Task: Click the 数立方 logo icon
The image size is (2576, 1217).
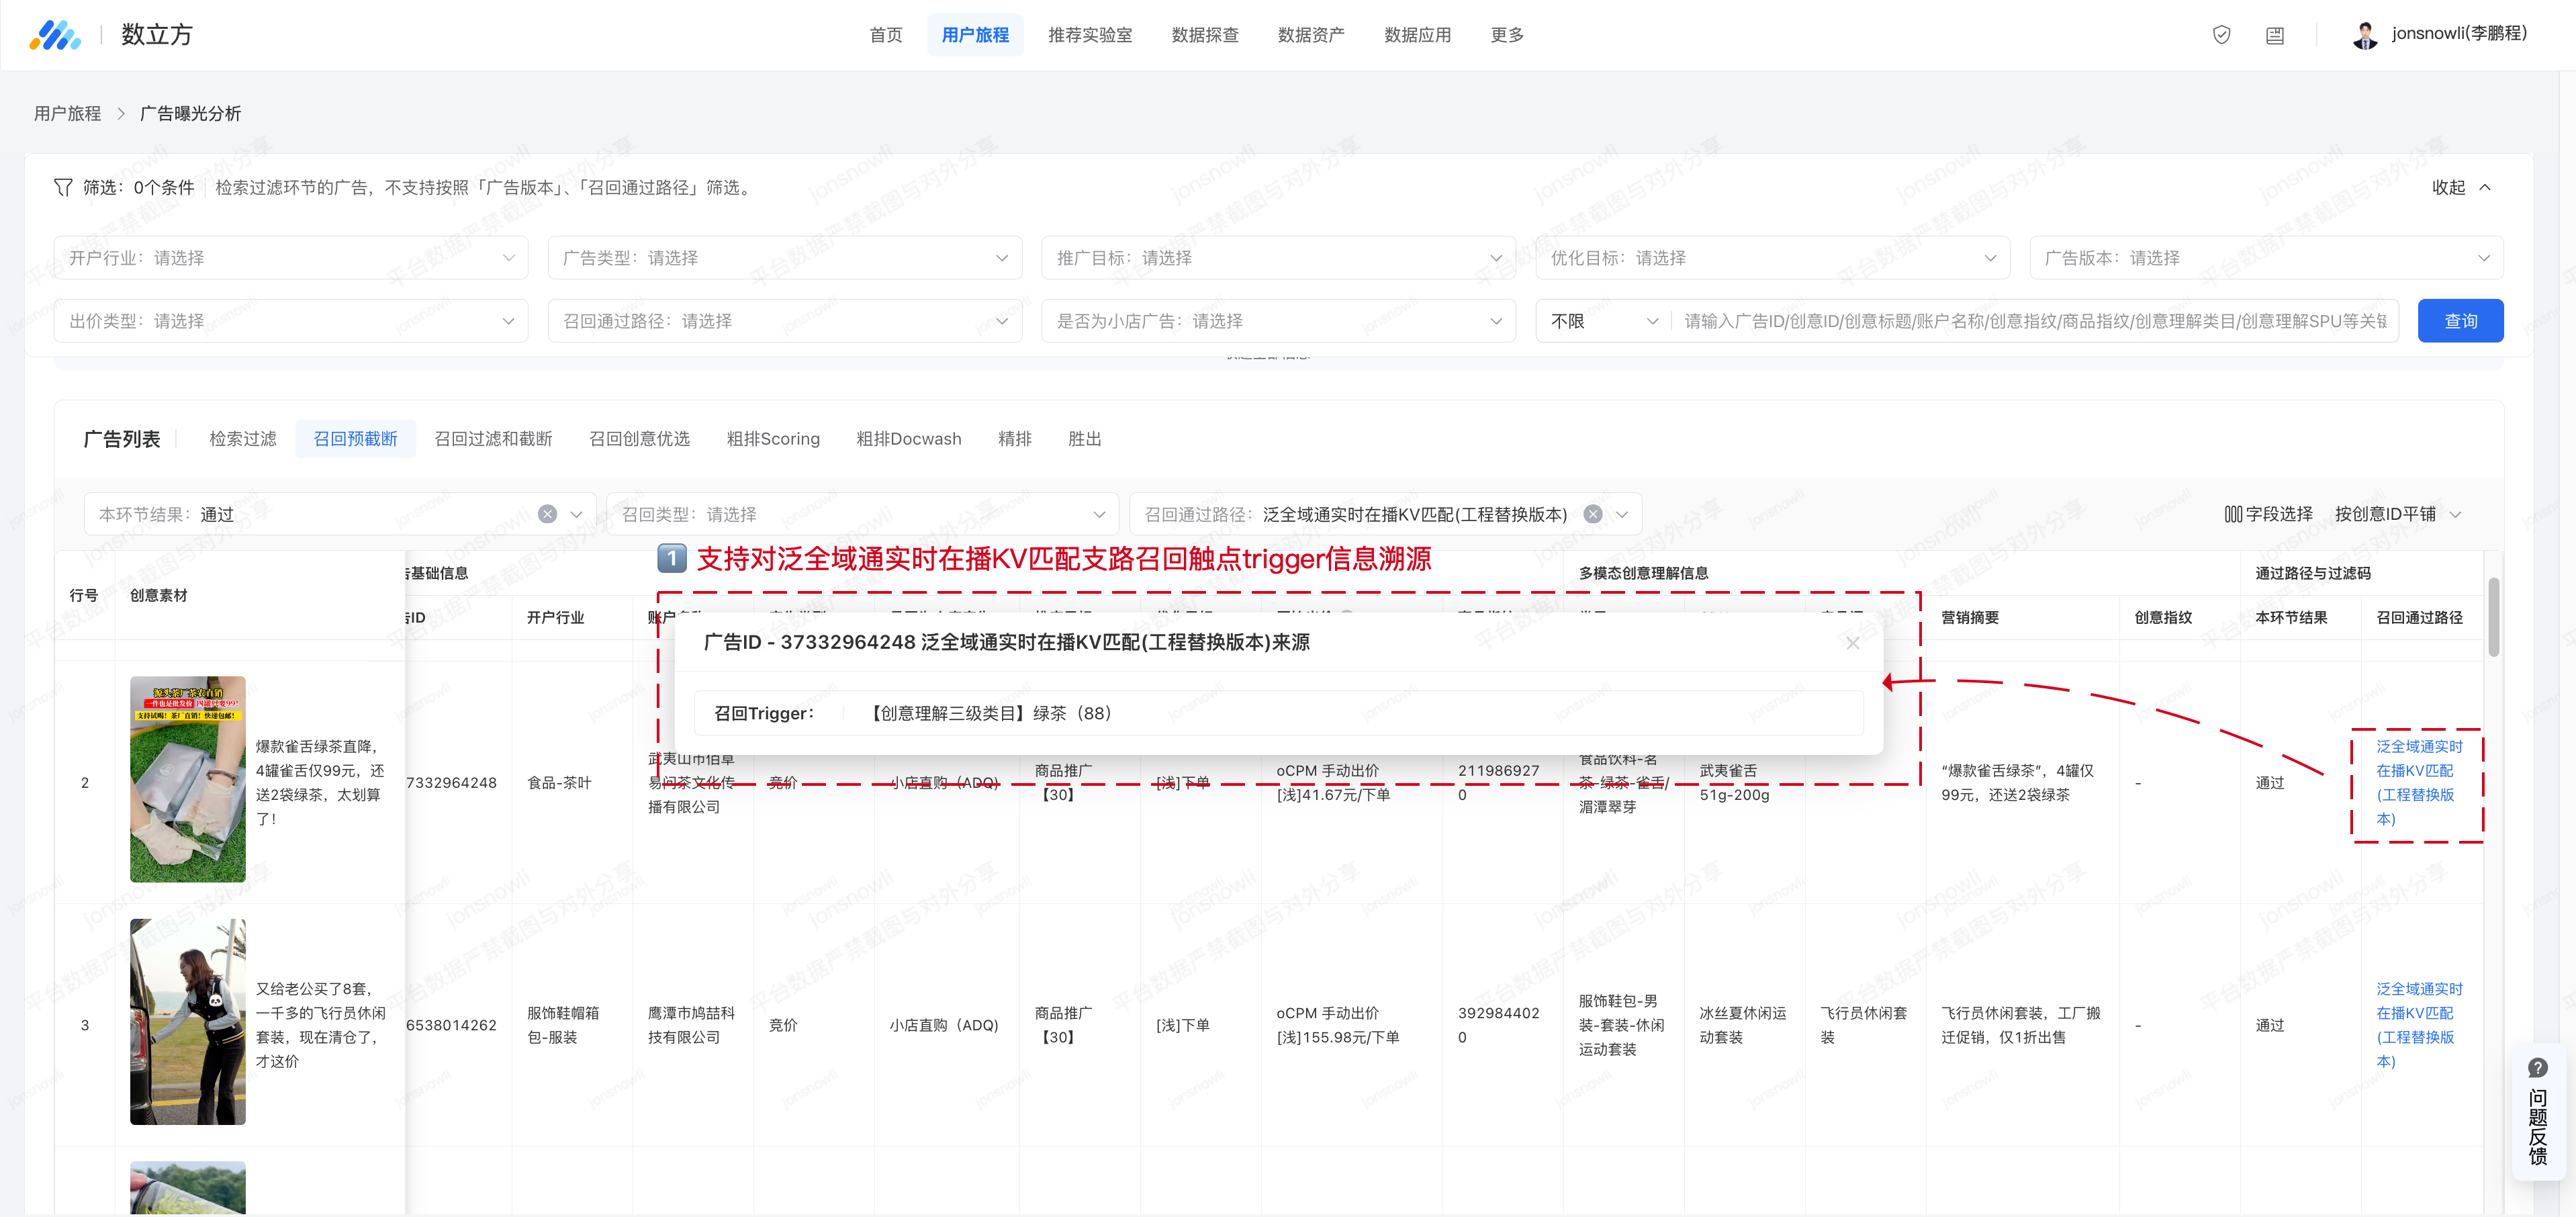Action: pos(55,35)
